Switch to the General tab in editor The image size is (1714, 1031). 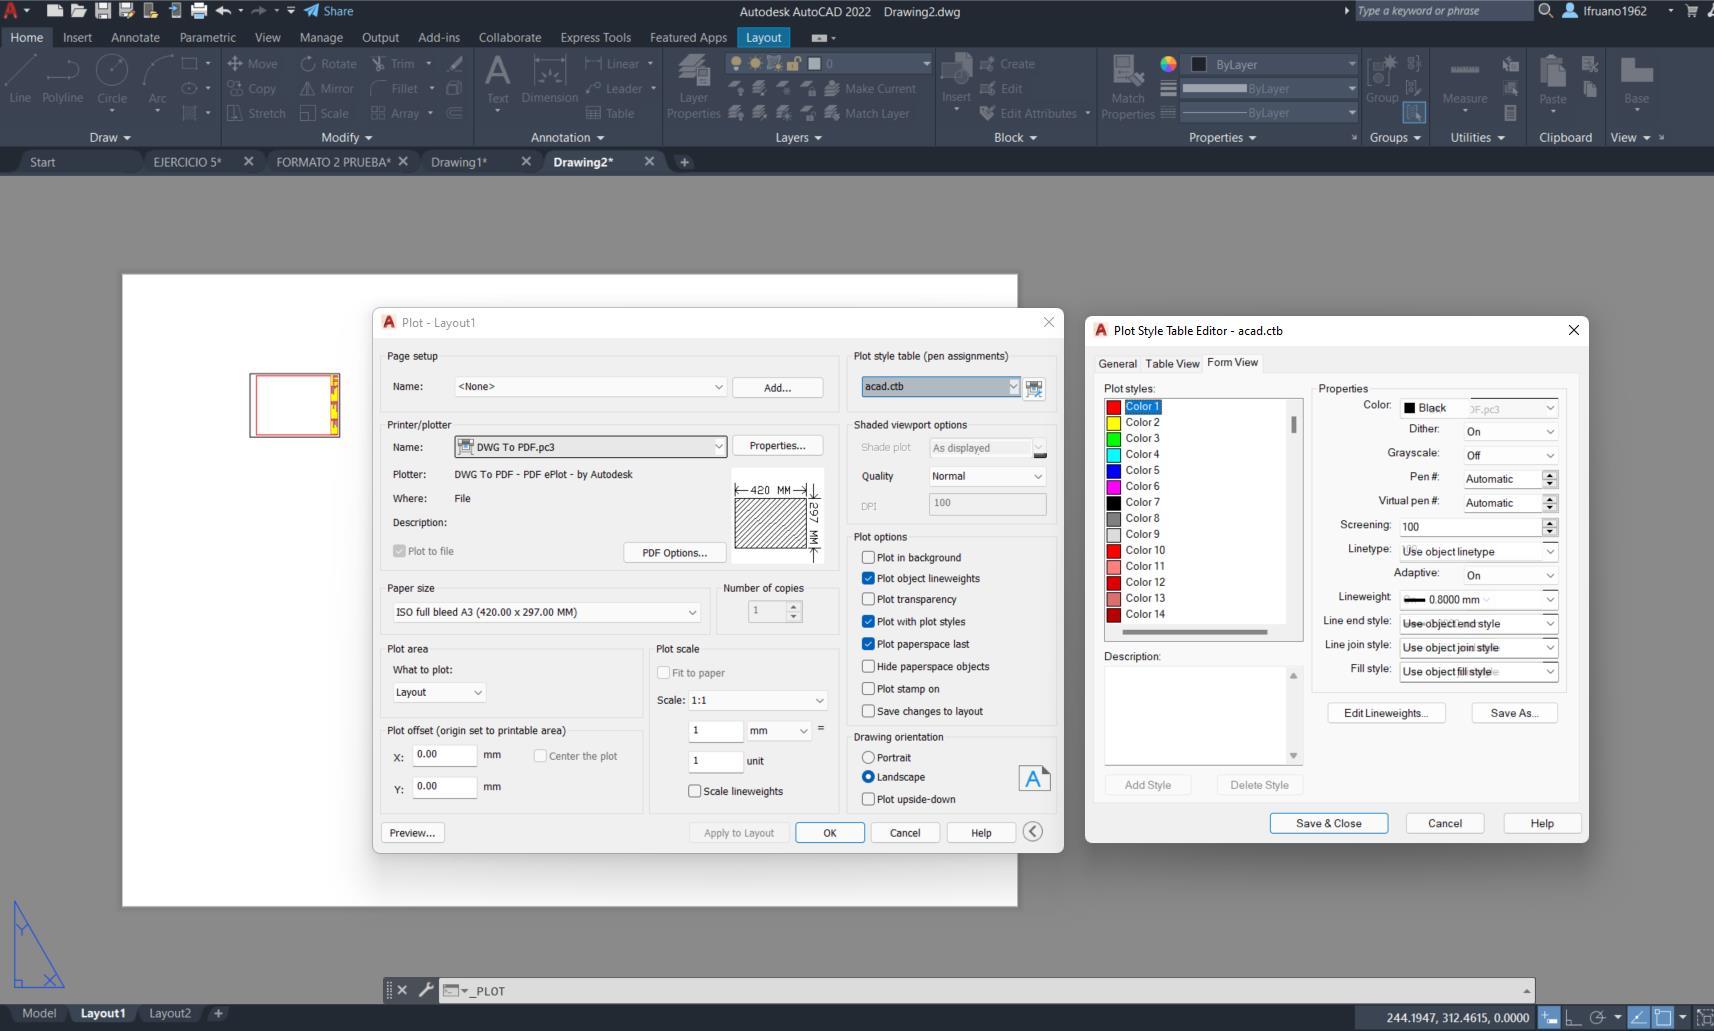click(x=1117, y=364)
